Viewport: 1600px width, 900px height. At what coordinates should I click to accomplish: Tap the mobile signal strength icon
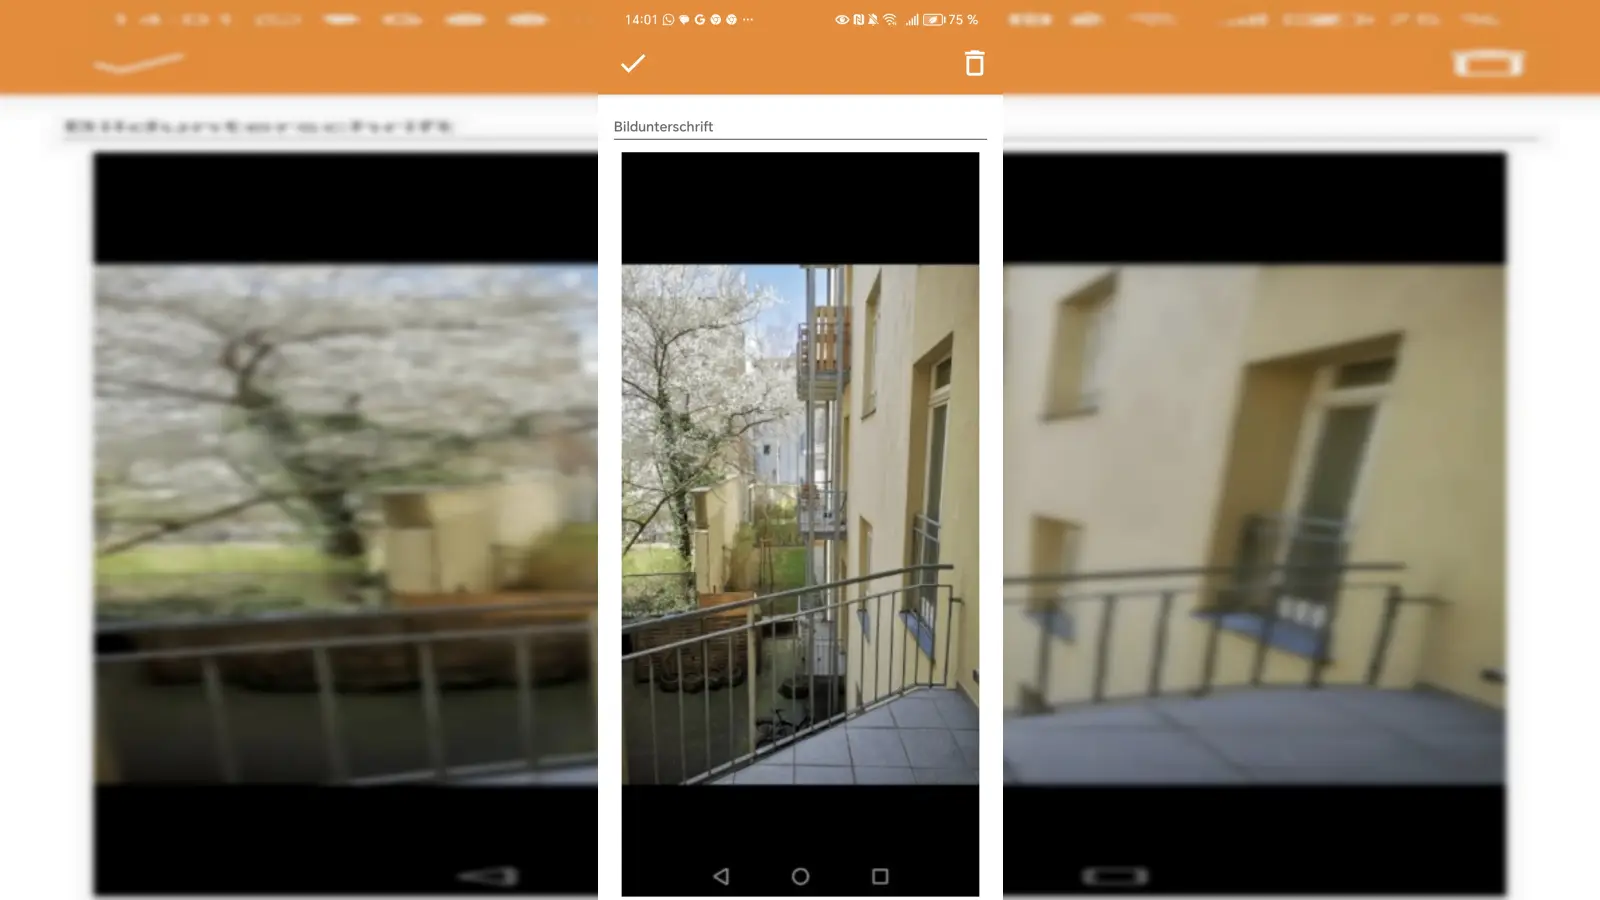pos(911,20)
